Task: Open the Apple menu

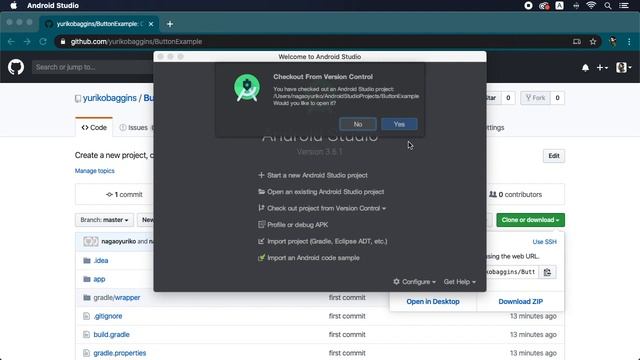Action: [x=13, y=5]
